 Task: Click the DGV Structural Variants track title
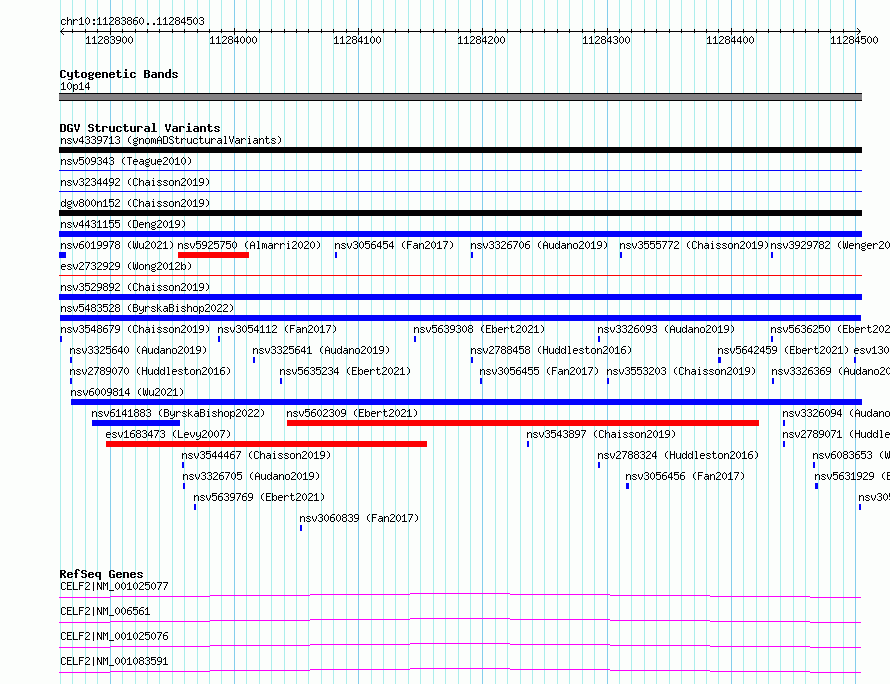point(140,128)
